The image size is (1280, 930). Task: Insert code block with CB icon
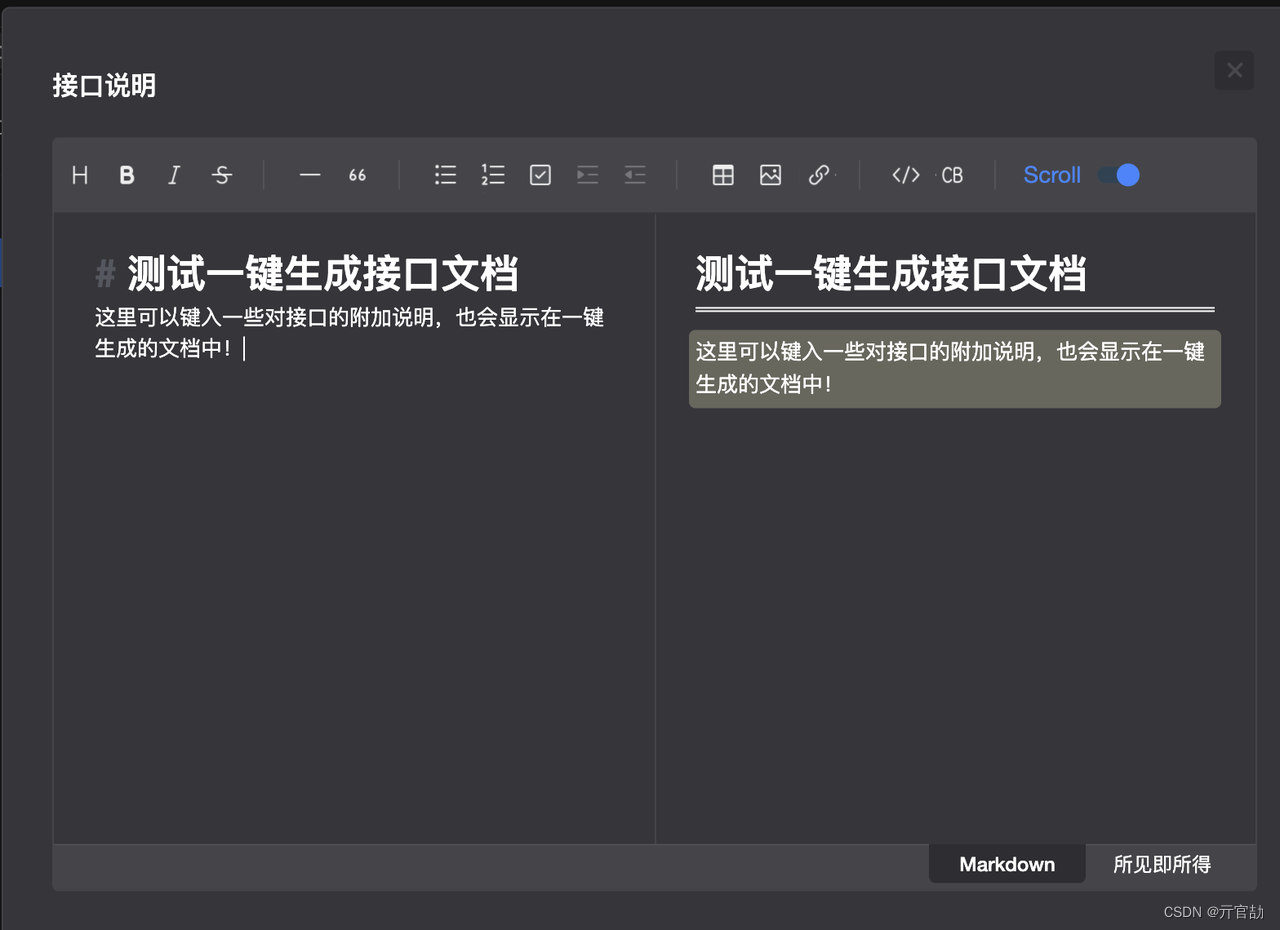[x=952, y=175]
